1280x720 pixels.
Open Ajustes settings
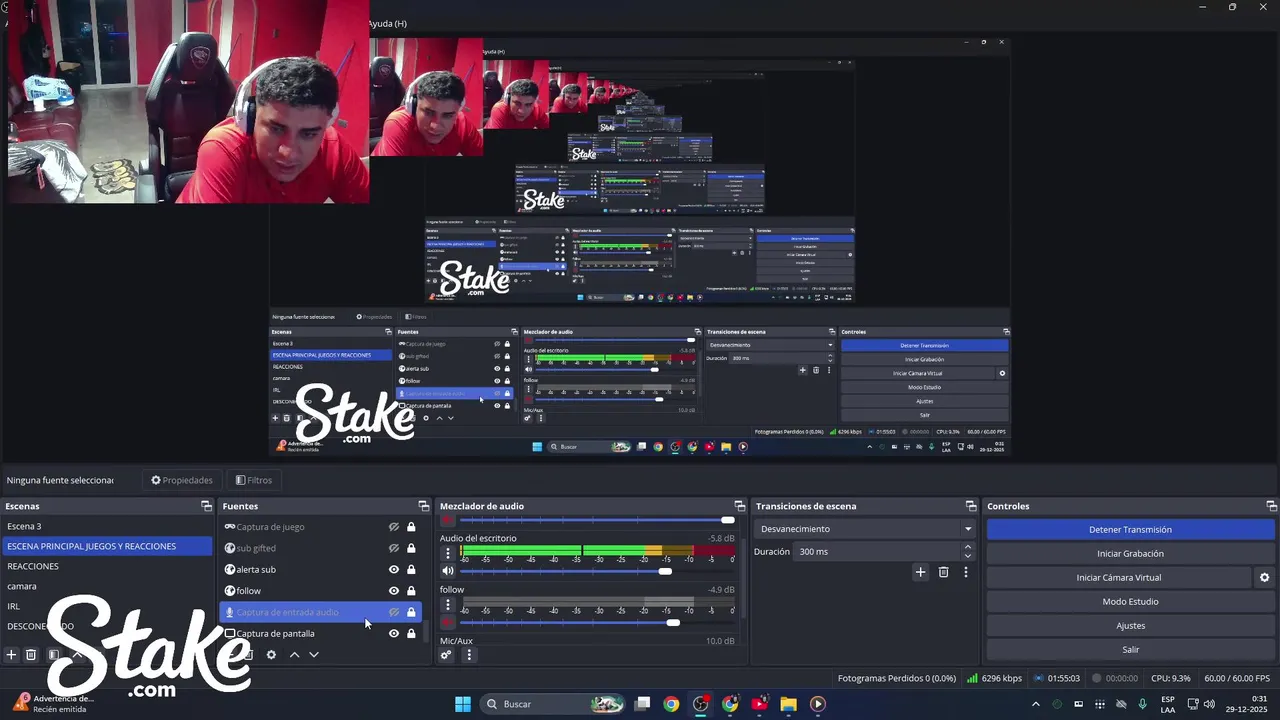point(1130,626)
